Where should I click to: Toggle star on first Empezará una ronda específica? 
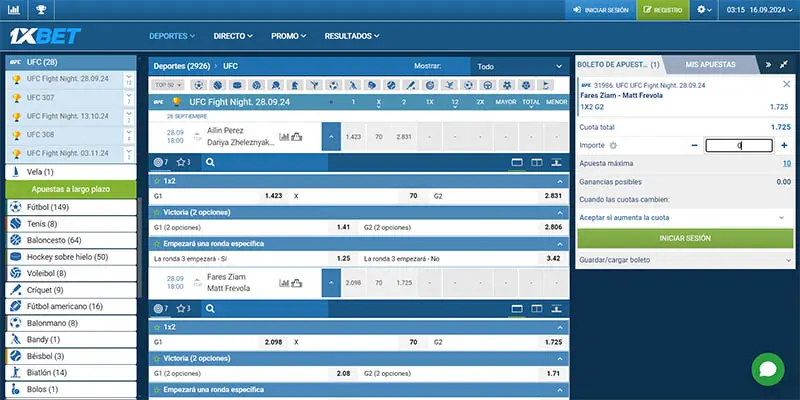[157, 244]
